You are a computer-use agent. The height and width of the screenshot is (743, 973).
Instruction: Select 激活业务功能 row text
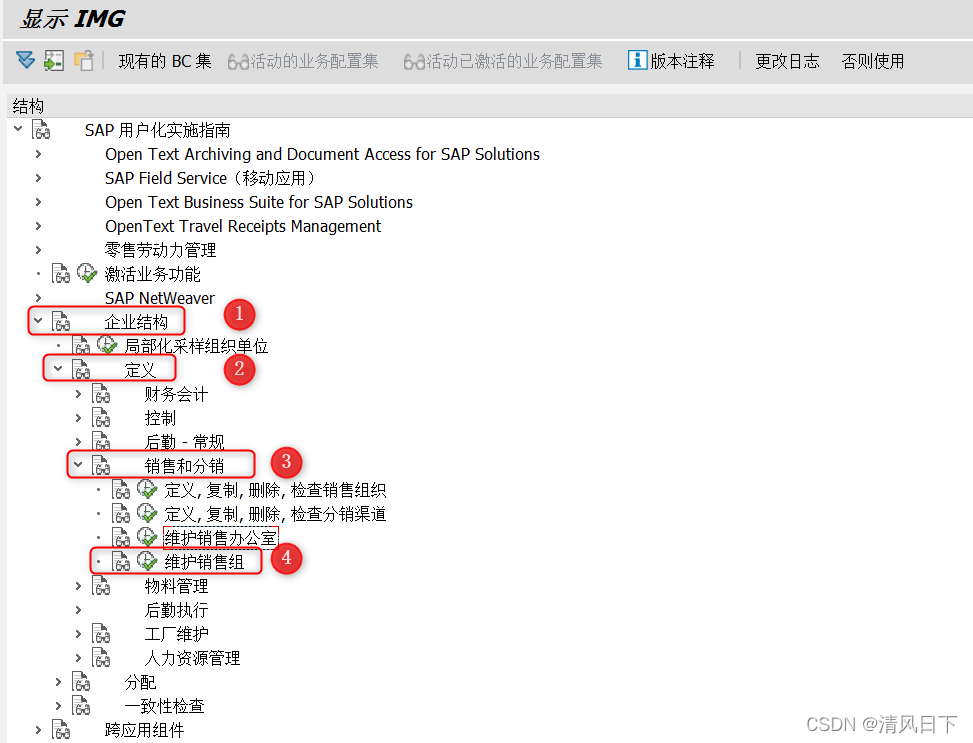pyautogui.click(x=153, y=274)
